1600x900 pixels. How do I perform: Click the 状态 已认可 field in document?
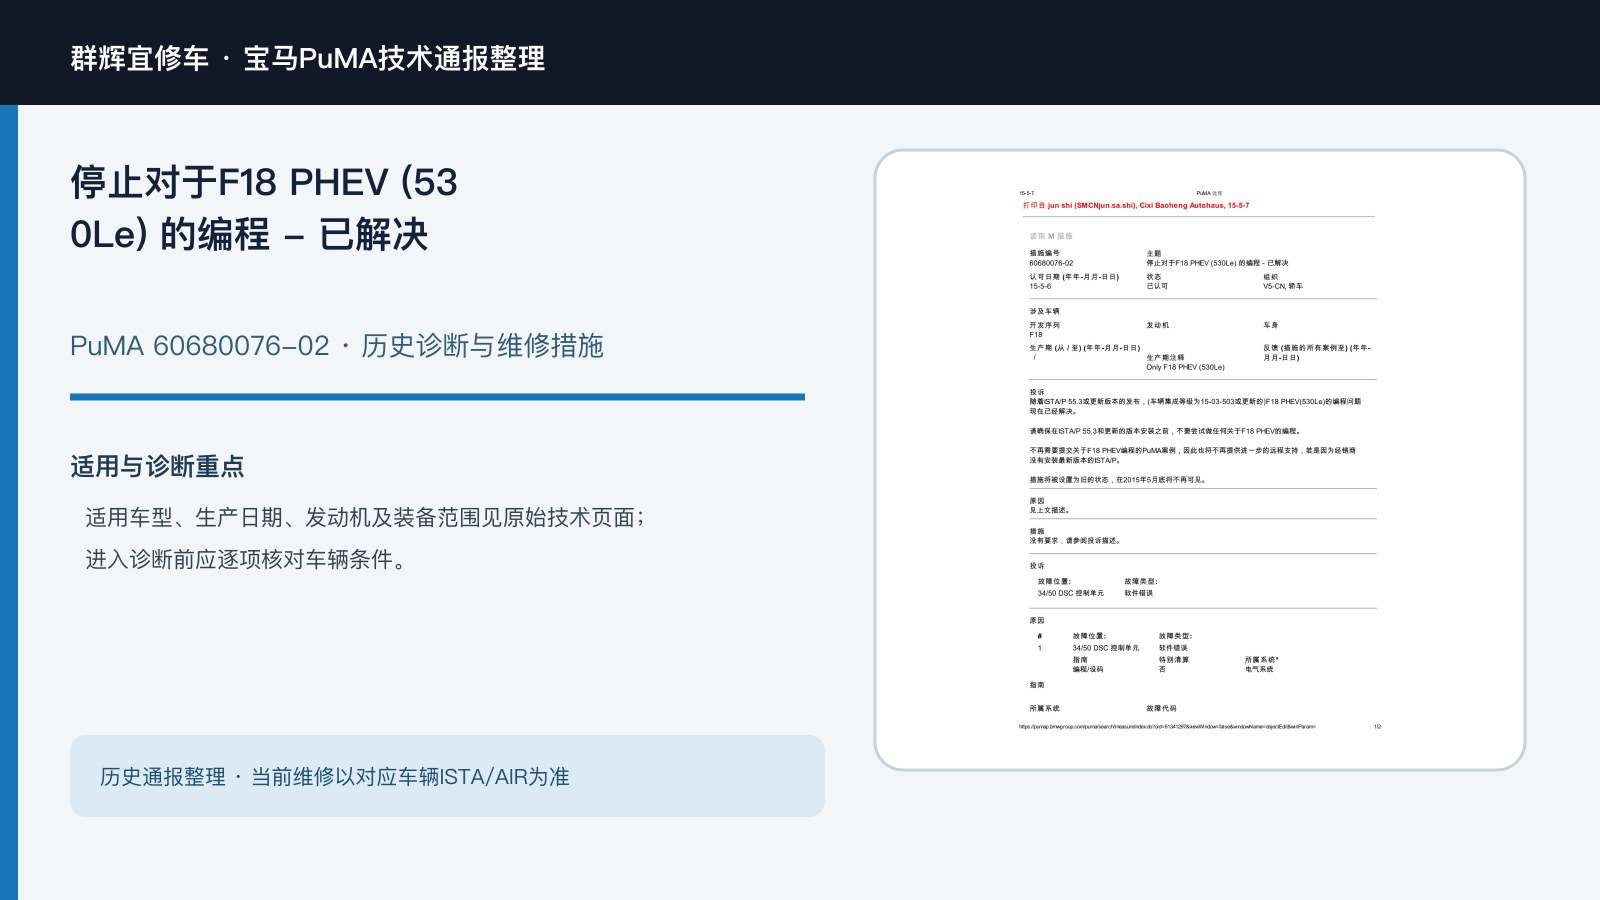(1157, 281)
